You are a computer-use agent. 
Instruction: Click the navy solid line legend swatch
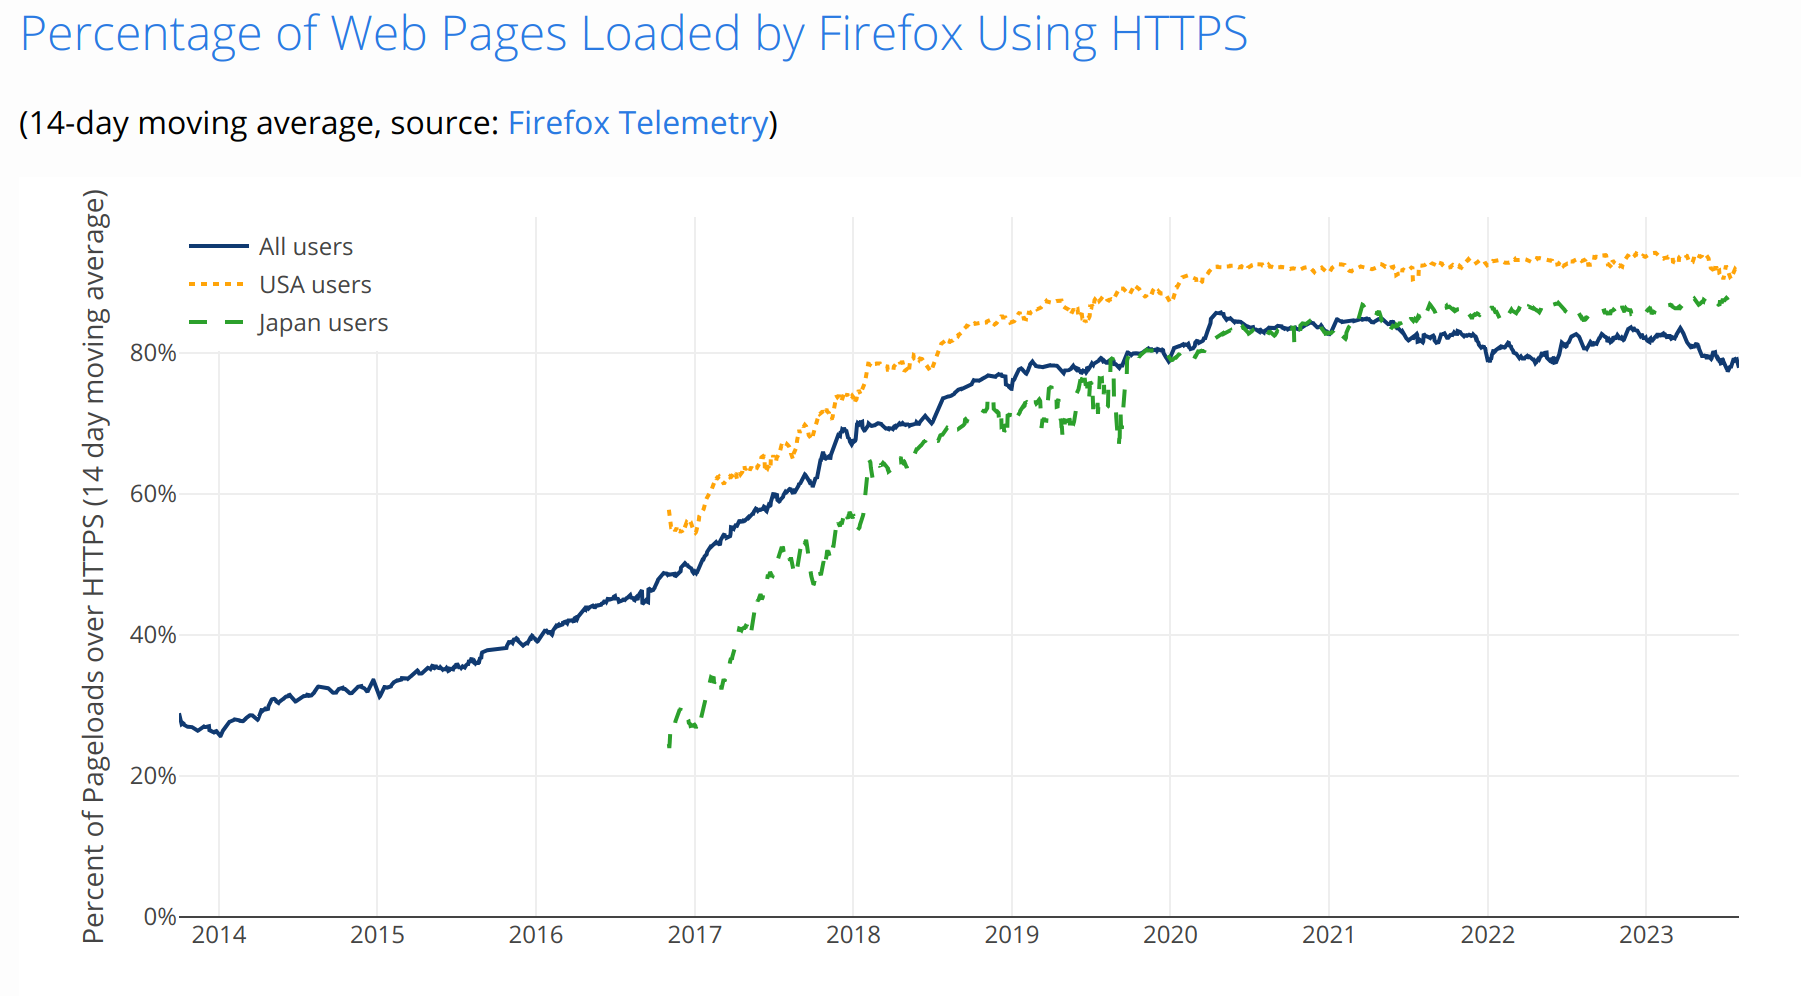coord(218,247)
